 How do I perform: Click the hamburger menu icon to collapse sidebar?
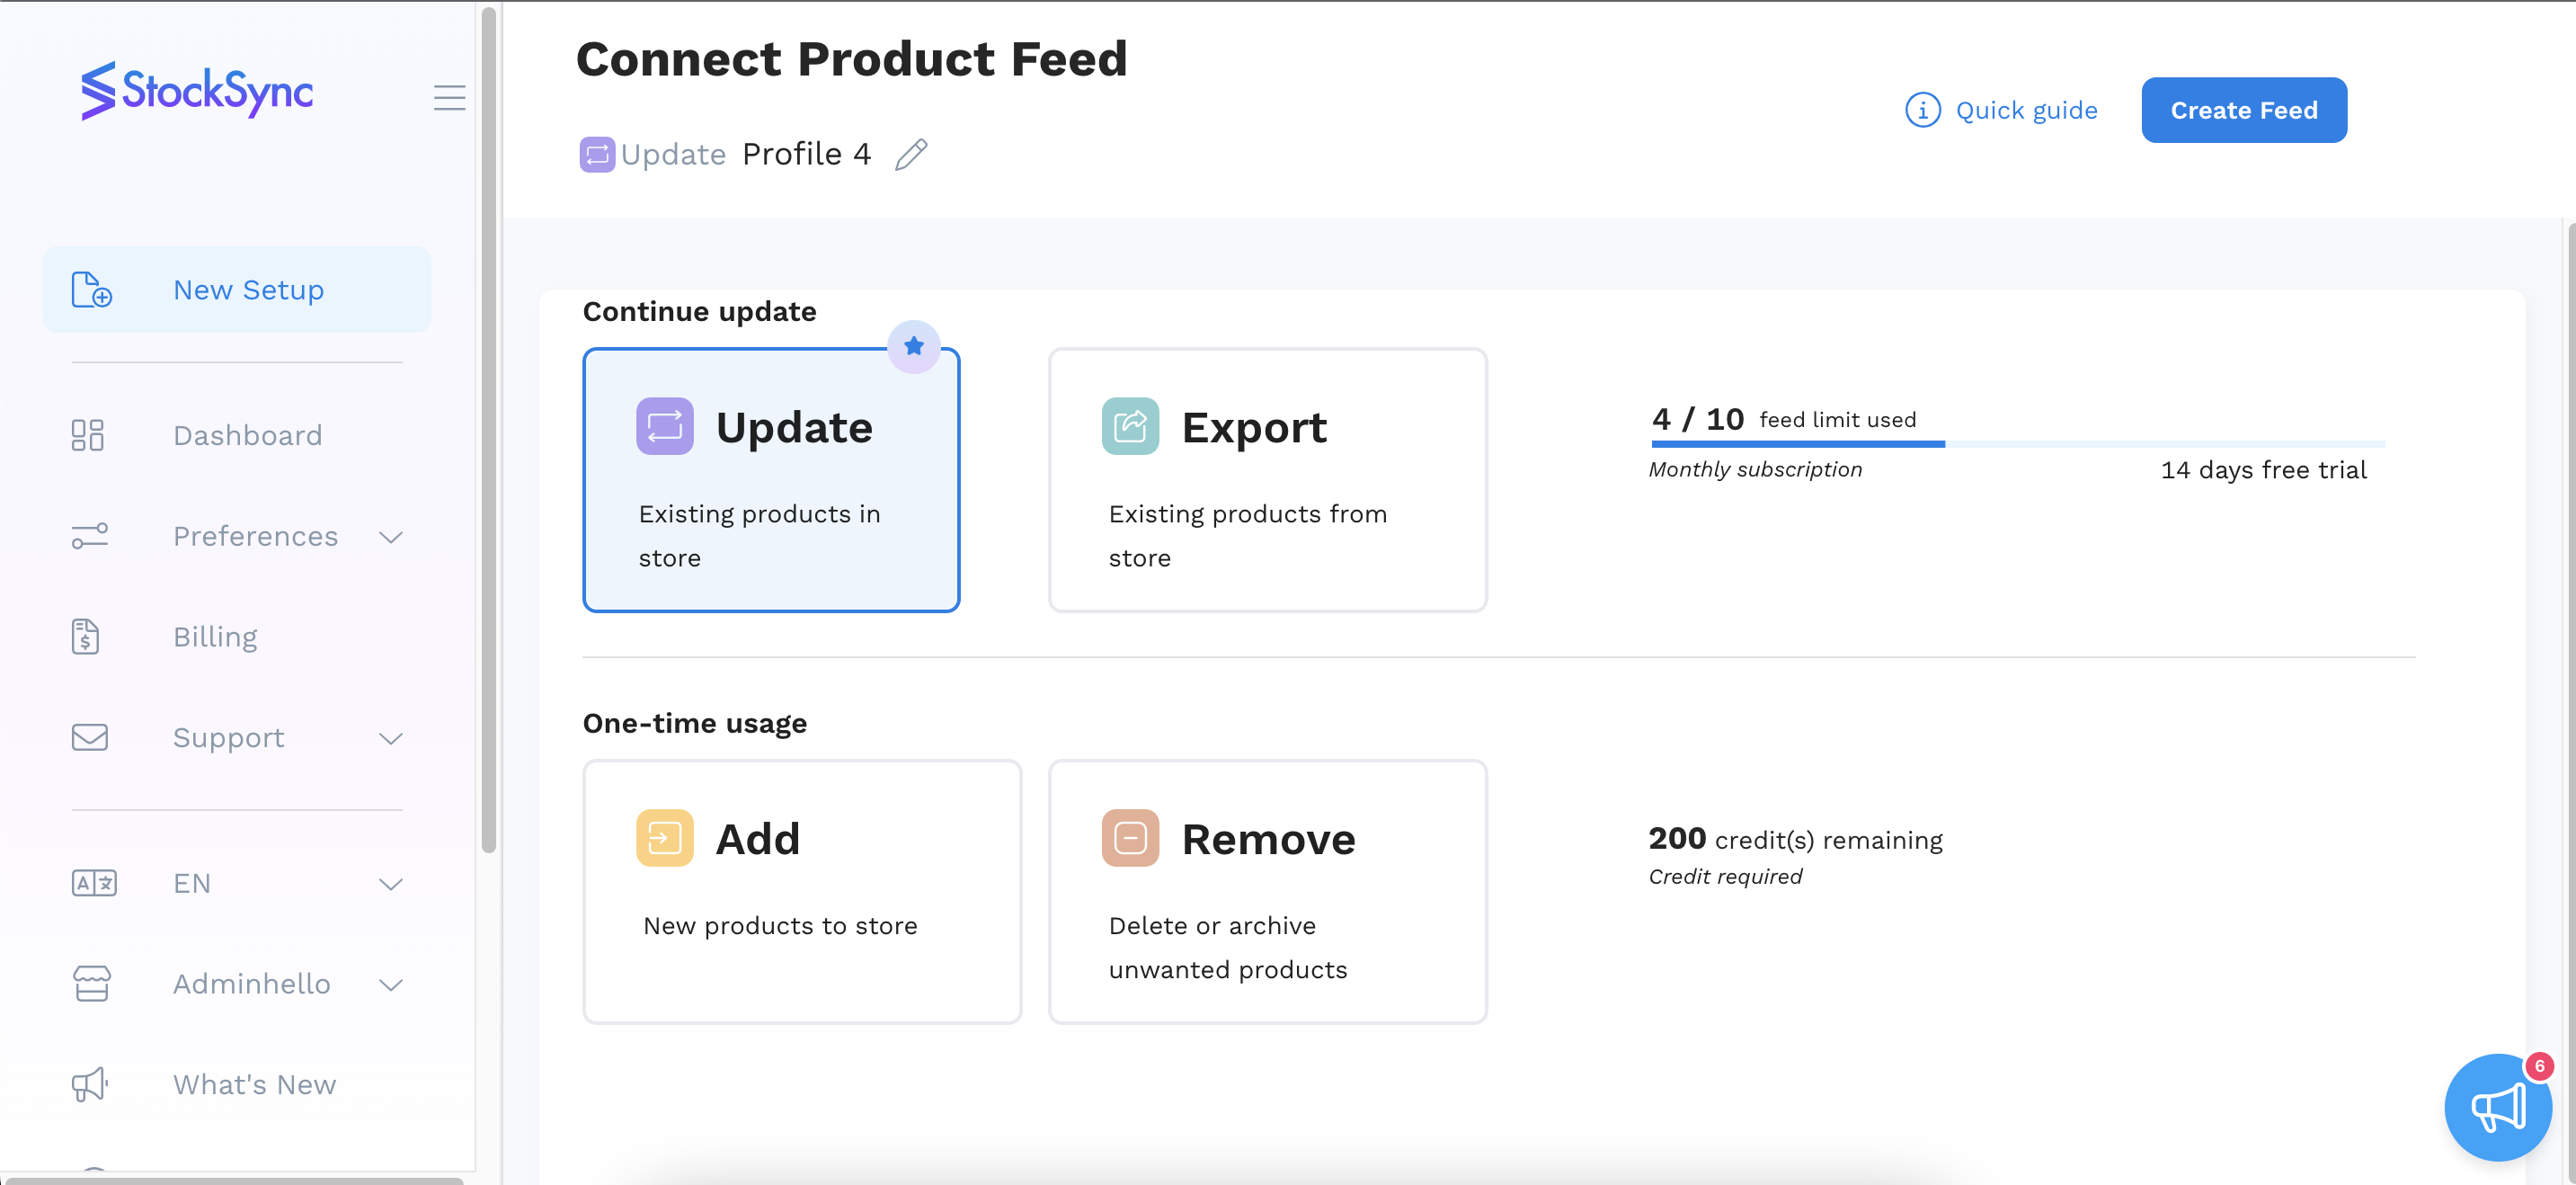click(x=449, y=97)
